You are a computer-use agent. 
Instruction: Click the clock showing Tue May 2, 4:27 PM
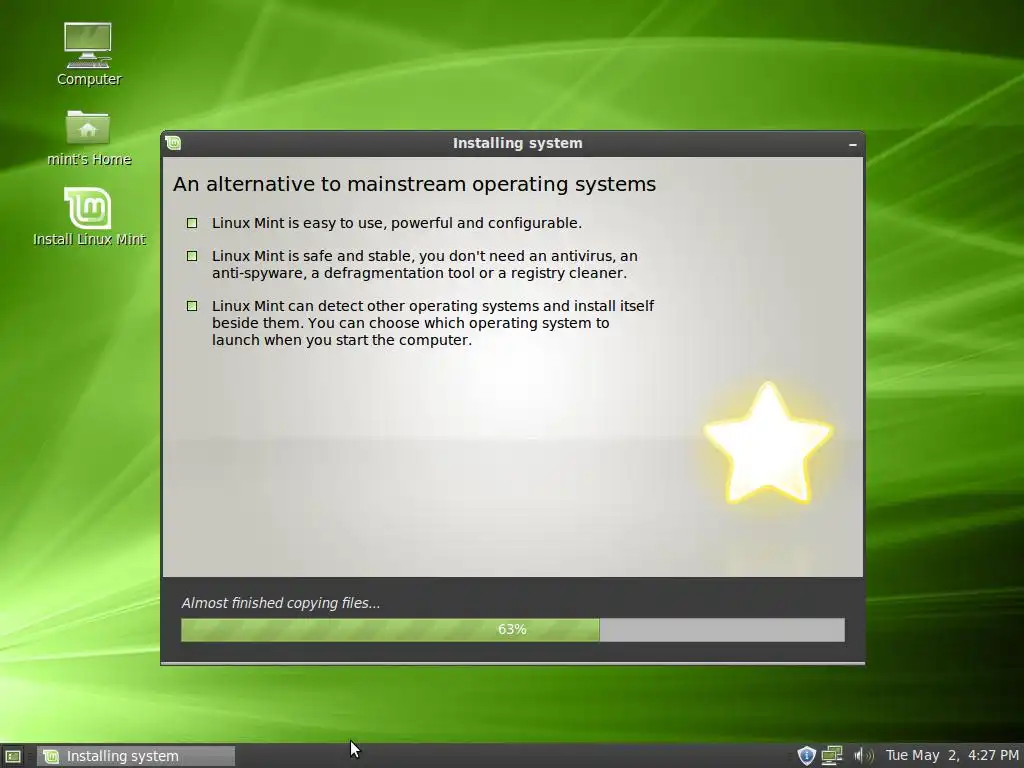(952, 756)
